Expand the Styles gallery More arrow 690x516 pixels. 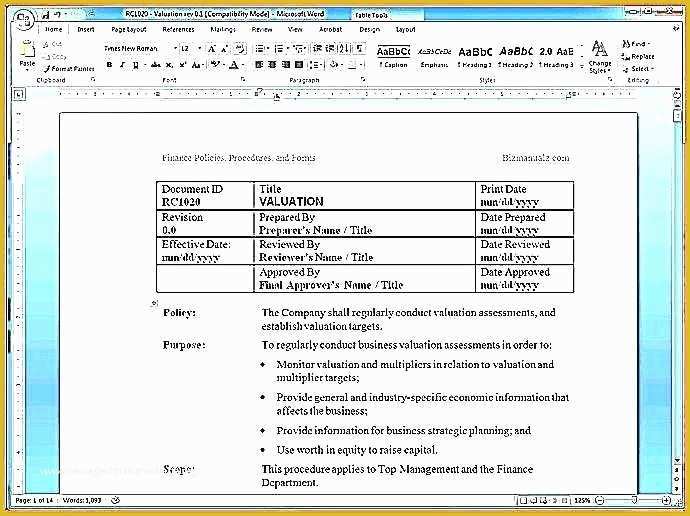[582, 66]
